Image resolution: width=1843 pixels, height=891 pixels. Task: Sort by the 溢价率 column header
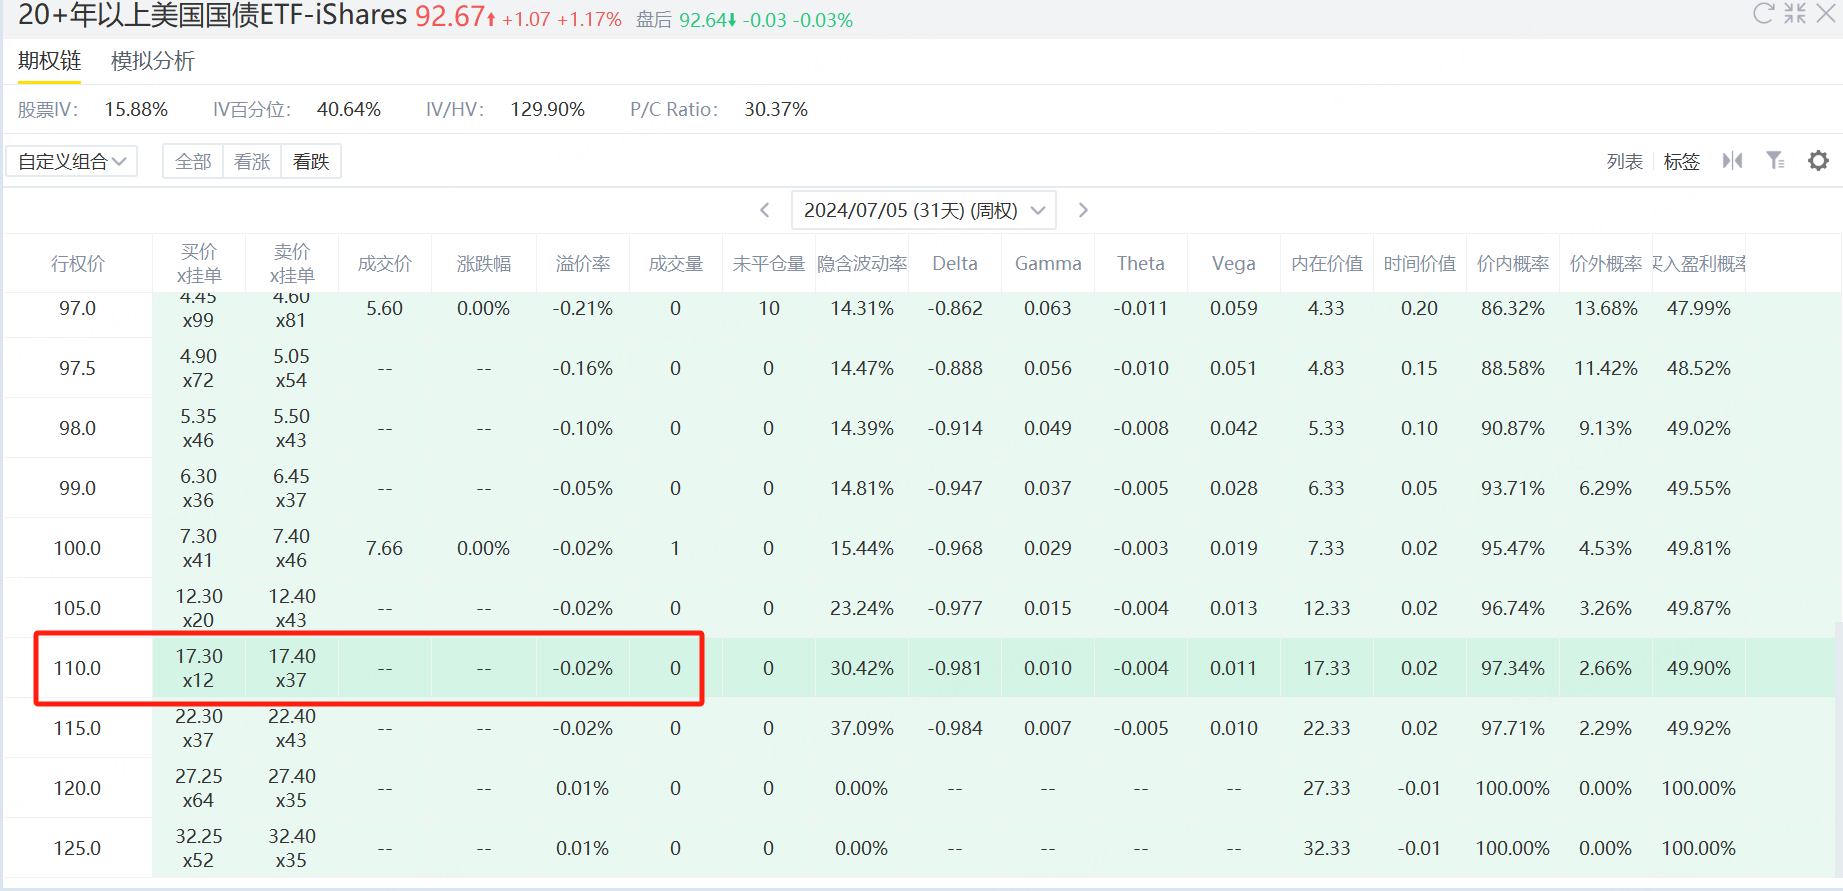[x=583, y=264]
